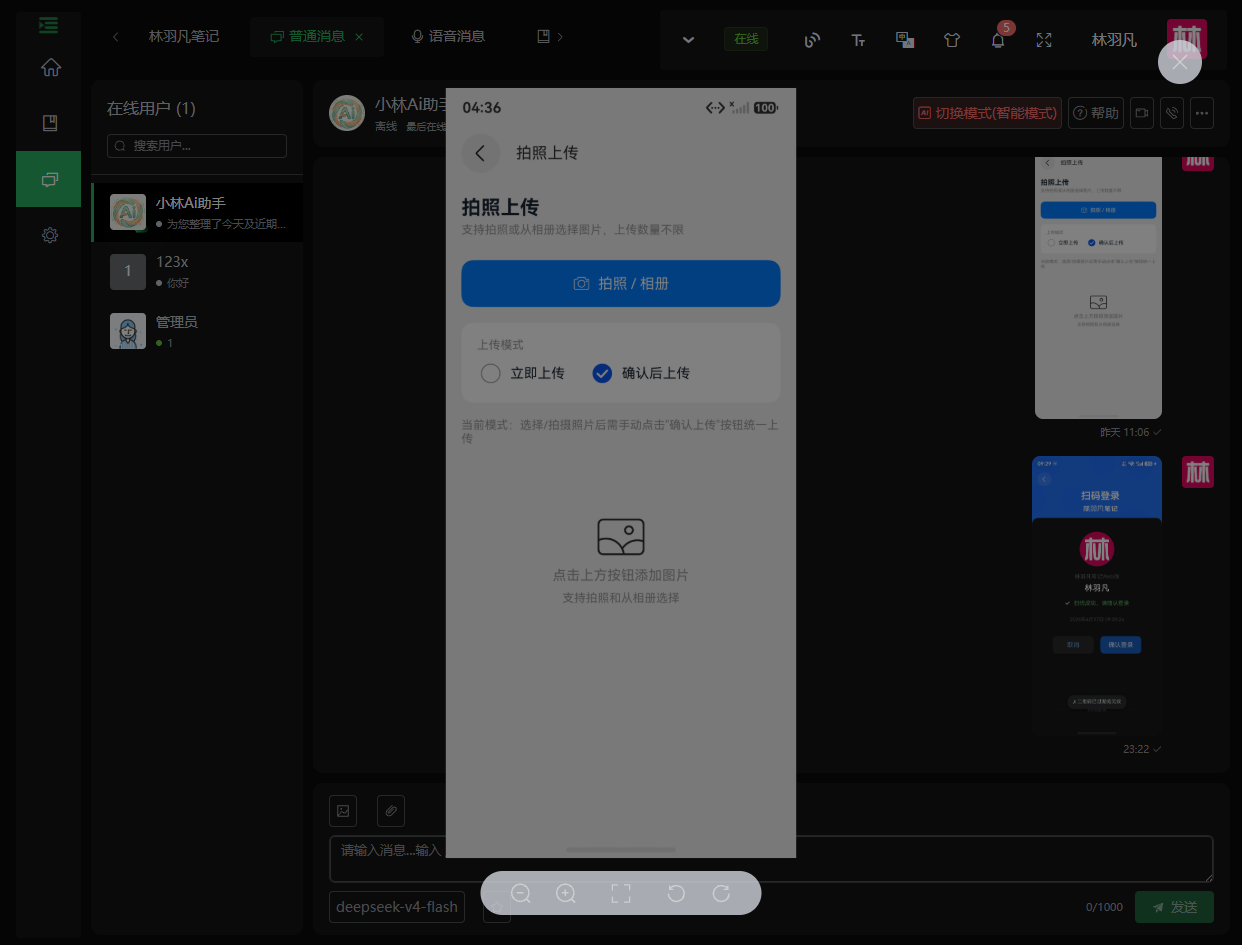Click the 0/1000 character counter
The height and width of the screenshot is (945, 1242).
1104,907
